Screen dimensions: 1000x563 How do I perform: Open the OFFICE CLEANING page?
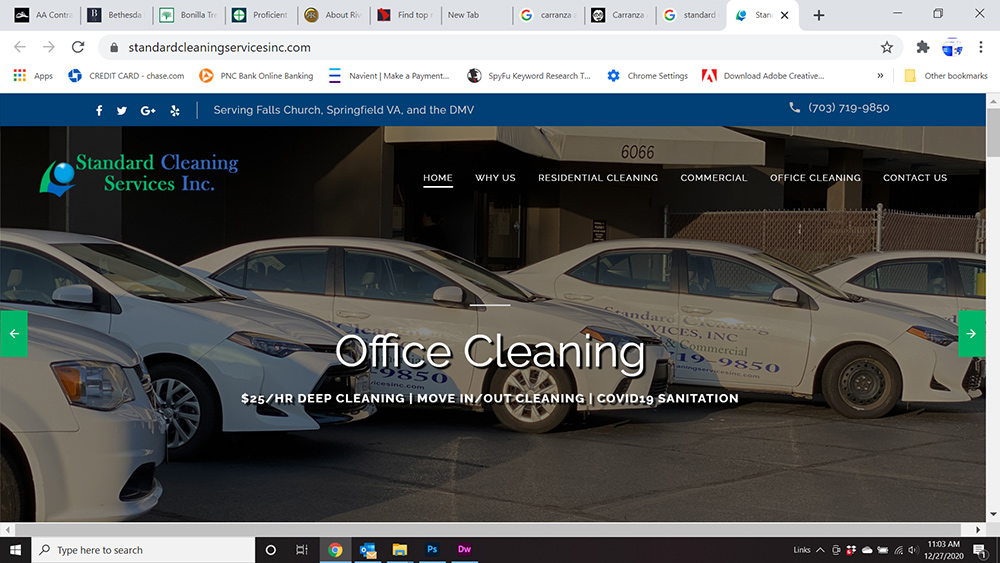815,178
